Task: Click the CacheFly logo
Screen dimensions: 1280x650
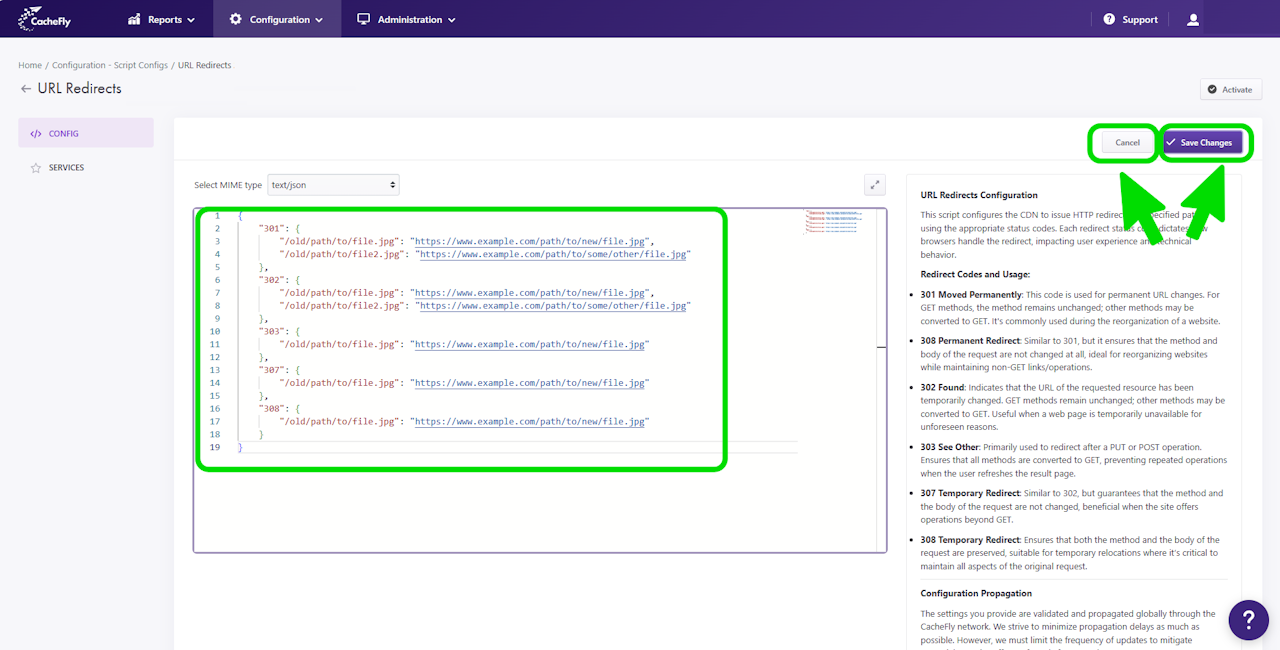Action: pos(45,19)
